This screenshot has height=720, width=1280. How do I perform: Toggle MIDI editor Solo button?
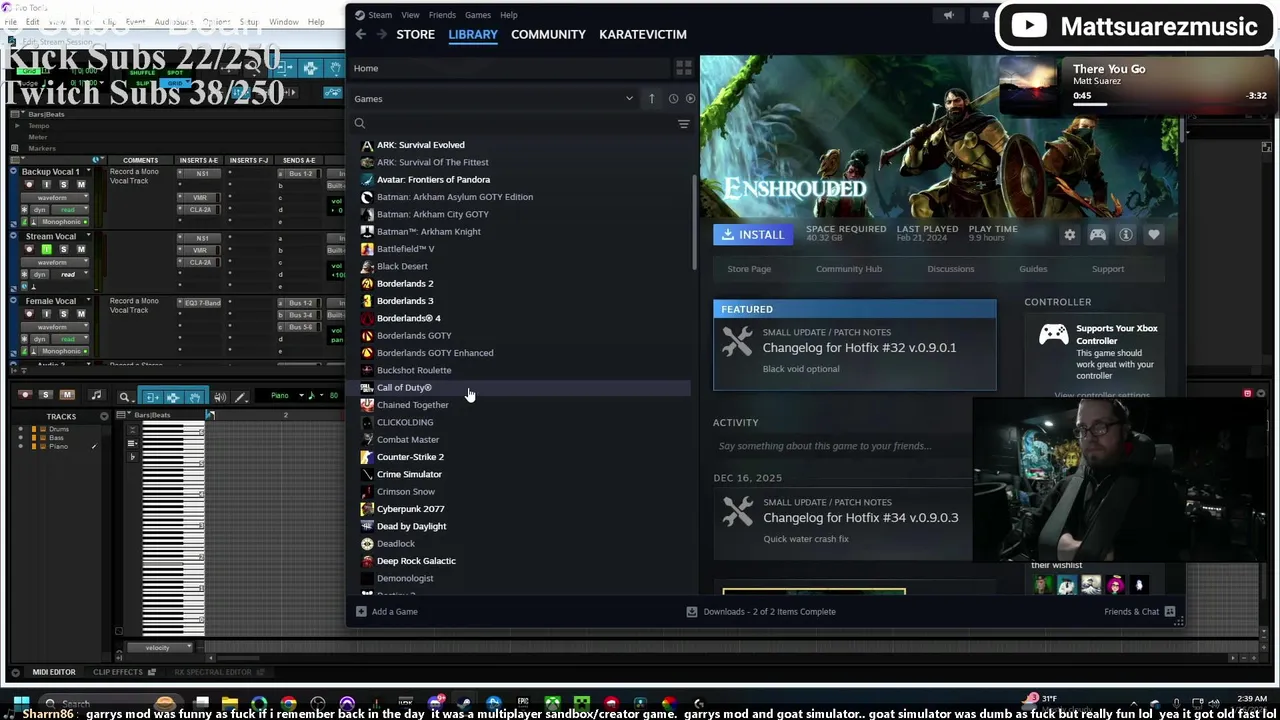click(46, 395)
